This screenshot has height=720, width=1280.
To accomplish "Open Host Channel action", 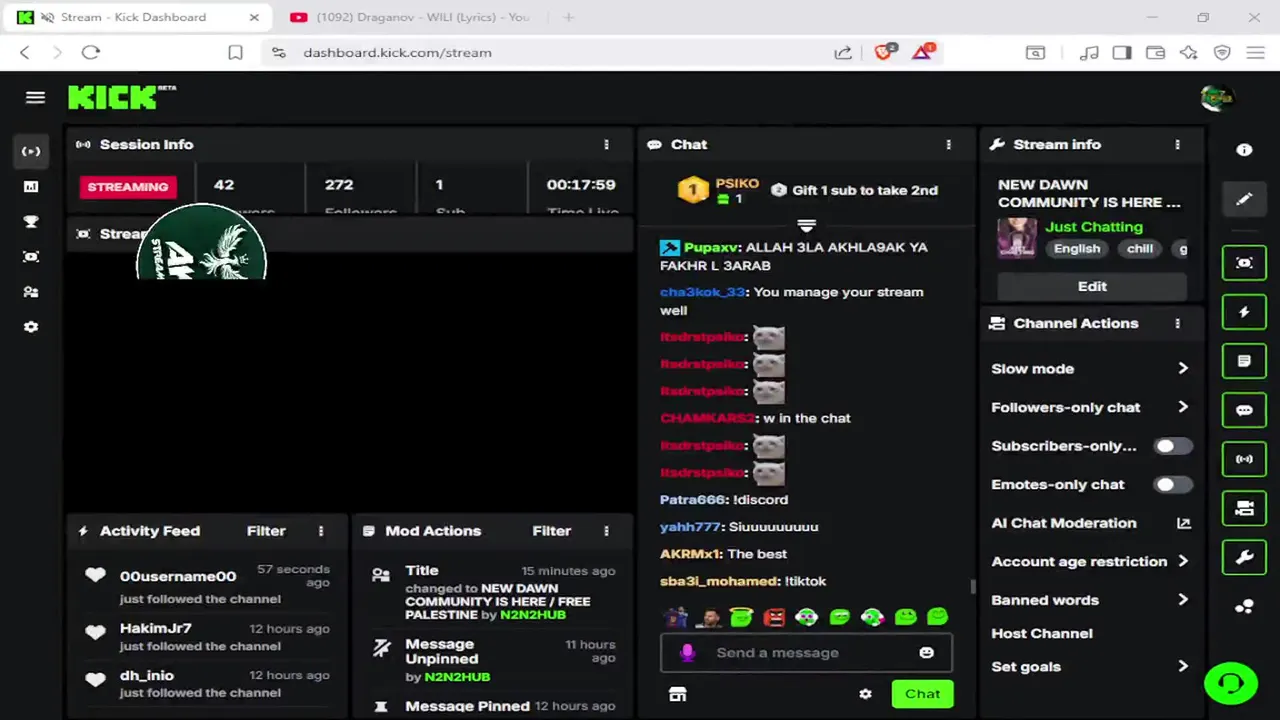I will click(1041, 633).
